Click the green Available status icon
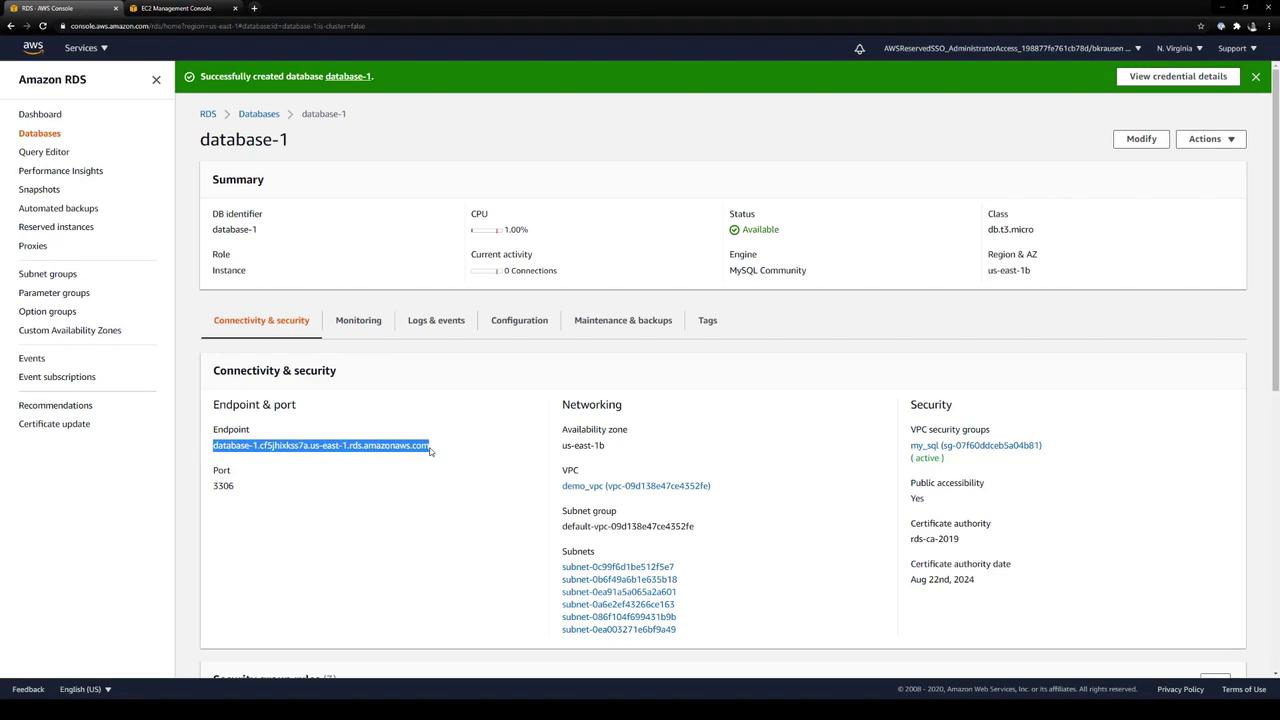 pyautogui.click(x=734, y=230)
